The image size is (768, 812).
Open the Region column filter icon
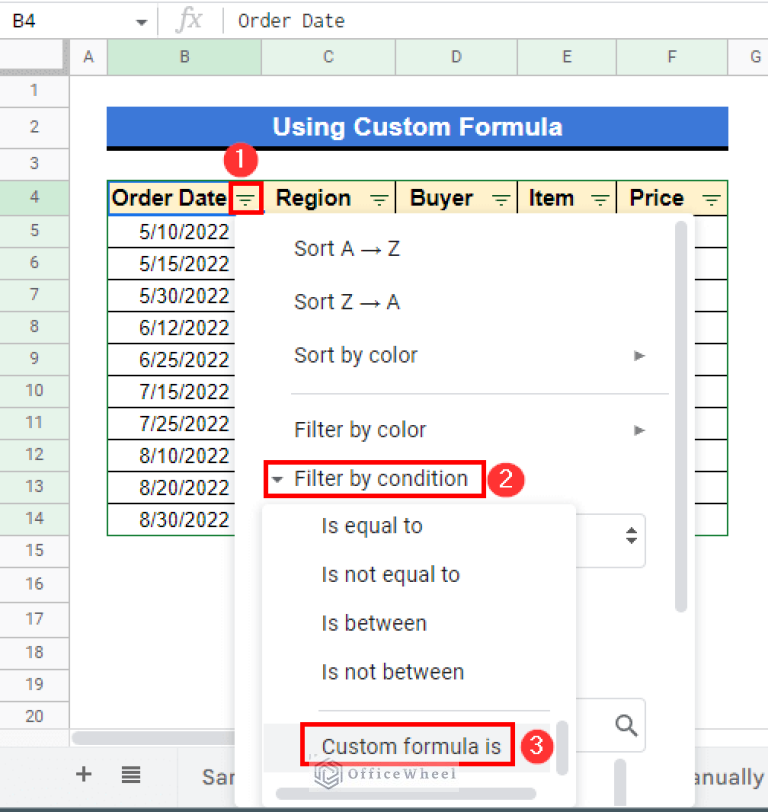coord(379,200)
